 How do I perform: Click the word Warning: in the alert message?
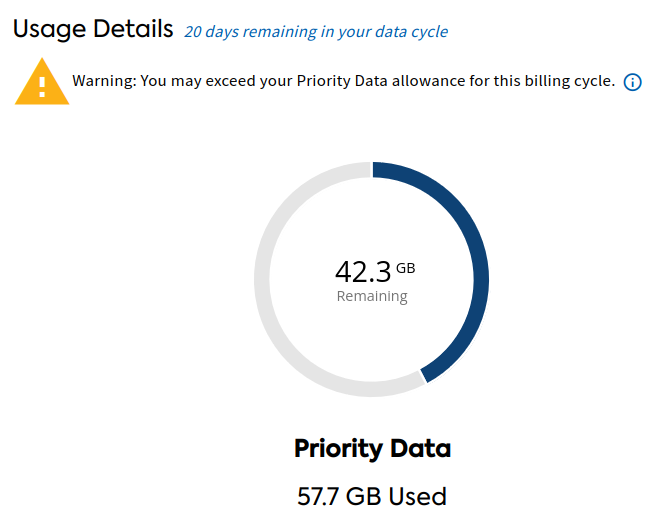(x=104, y=81)
